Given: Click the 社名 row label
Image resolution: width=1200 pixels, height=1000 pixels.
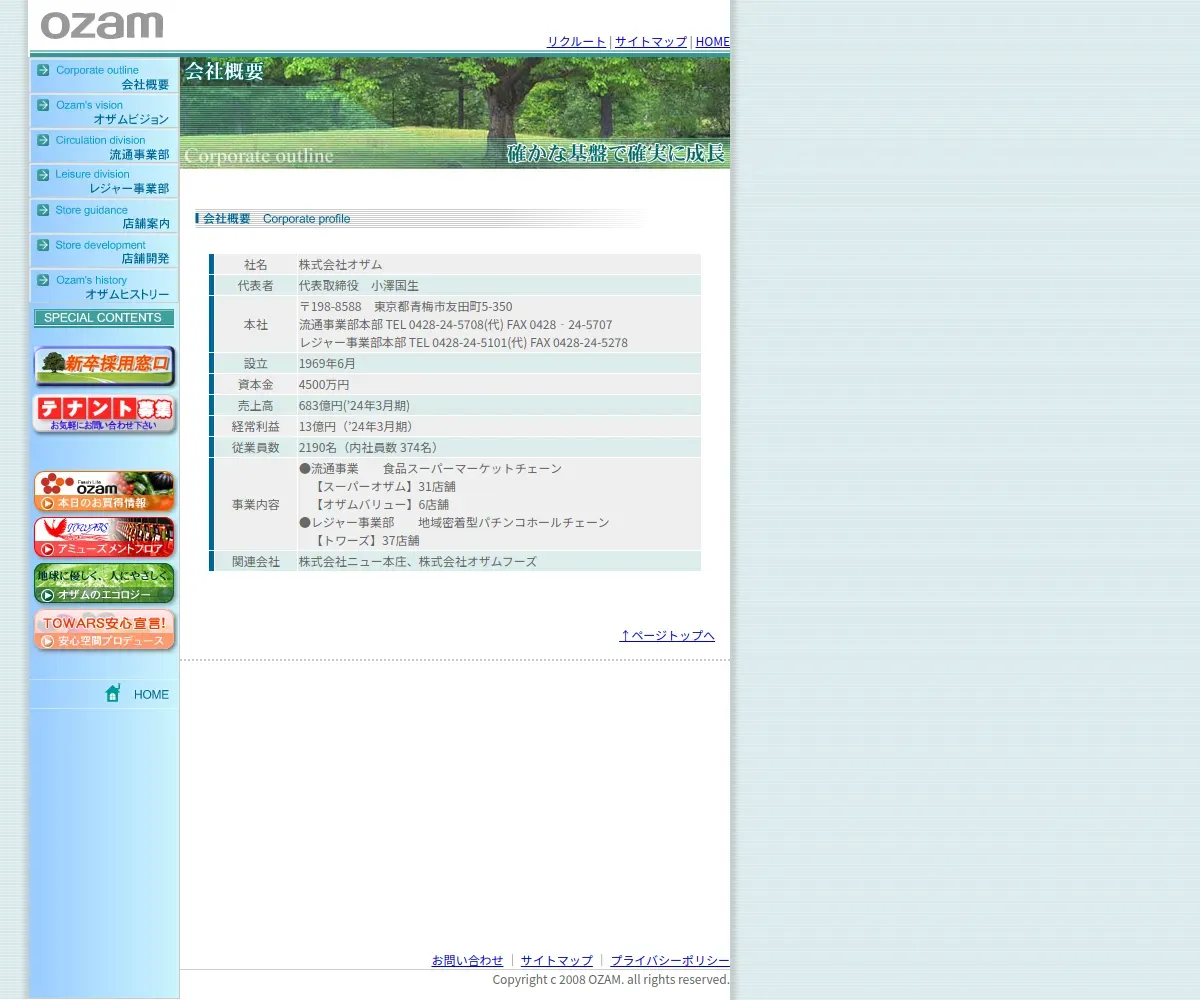Looking at the screenshot, I should tap(256, 265).
